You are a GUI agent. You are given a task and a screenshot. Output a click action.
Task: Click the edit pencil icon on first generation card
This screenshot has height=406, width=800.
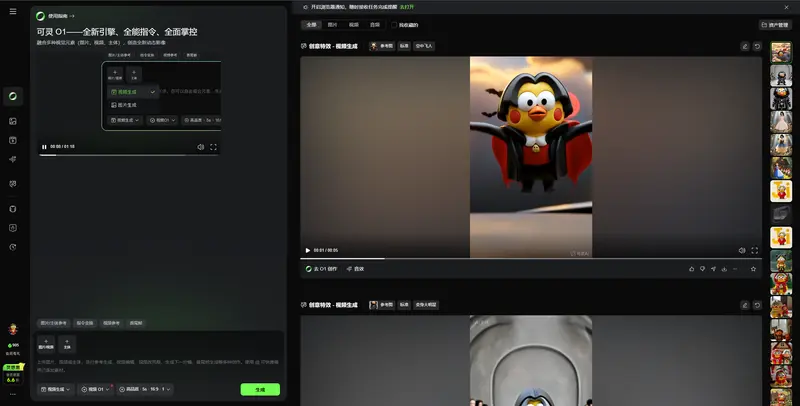[744, 46]
